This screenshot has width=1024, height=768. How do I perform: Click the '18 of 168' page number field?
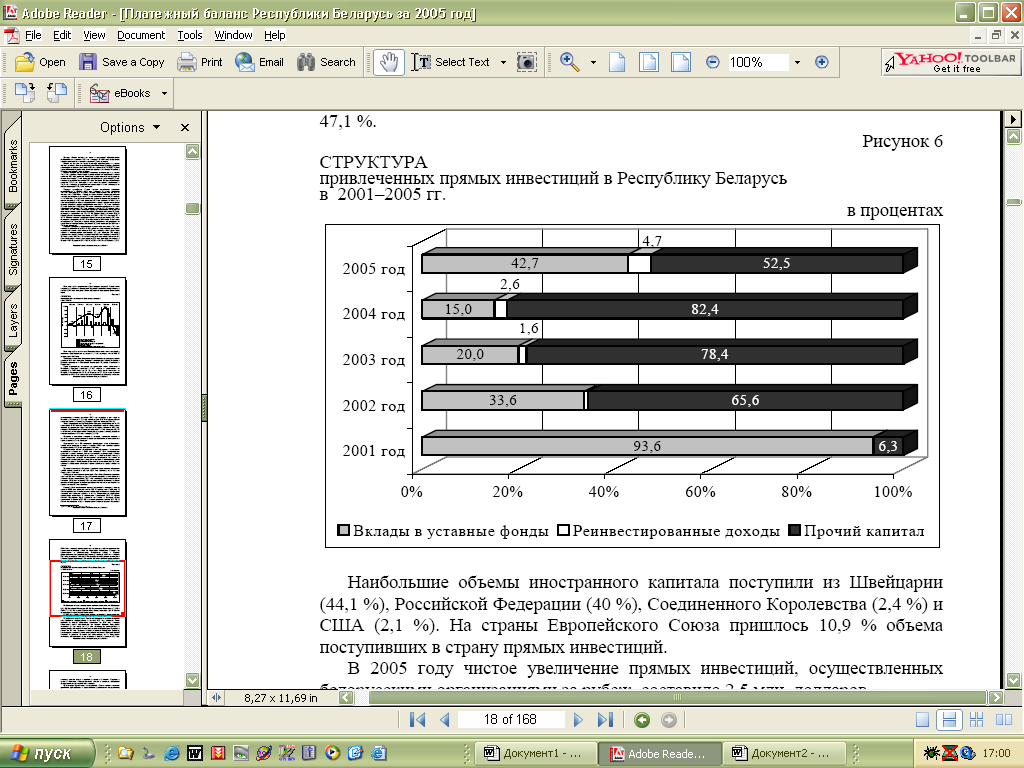(x=510, y=720)
